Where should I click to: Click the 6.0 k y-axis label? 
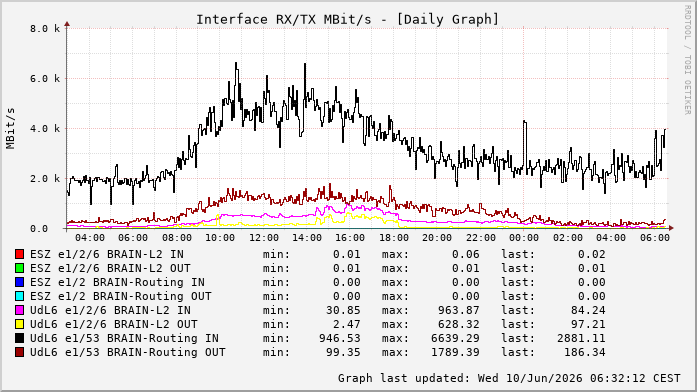click(x=45, y=79)
